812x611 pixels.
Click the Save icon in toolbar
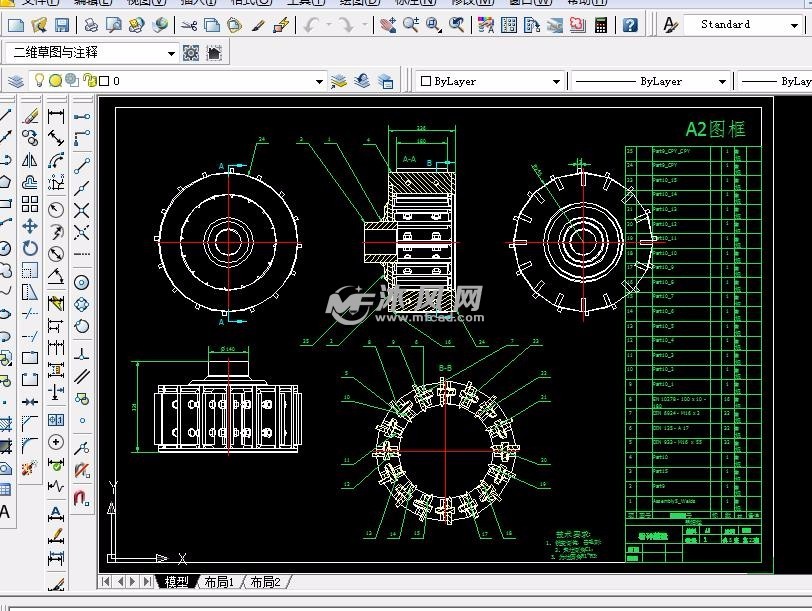tap(62, 24)
